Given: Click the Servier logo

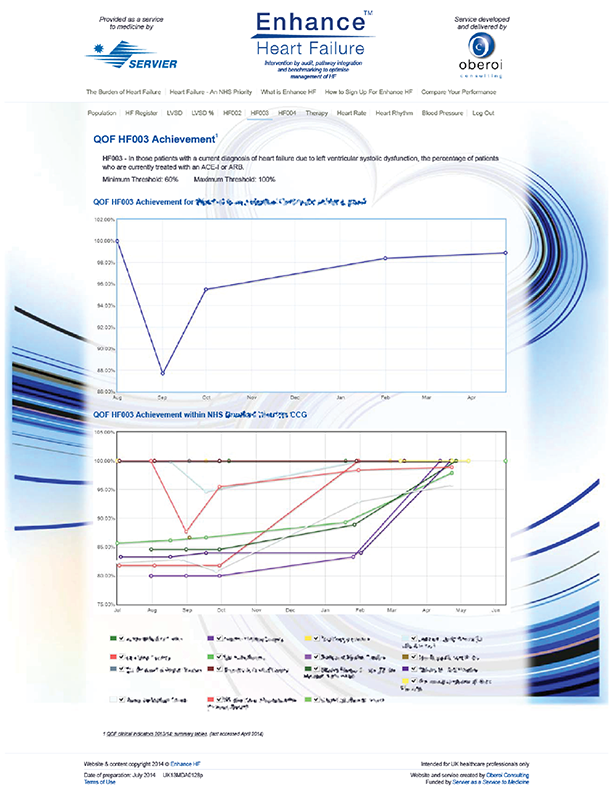Looking at the screenshot, I should coord(131,55).
